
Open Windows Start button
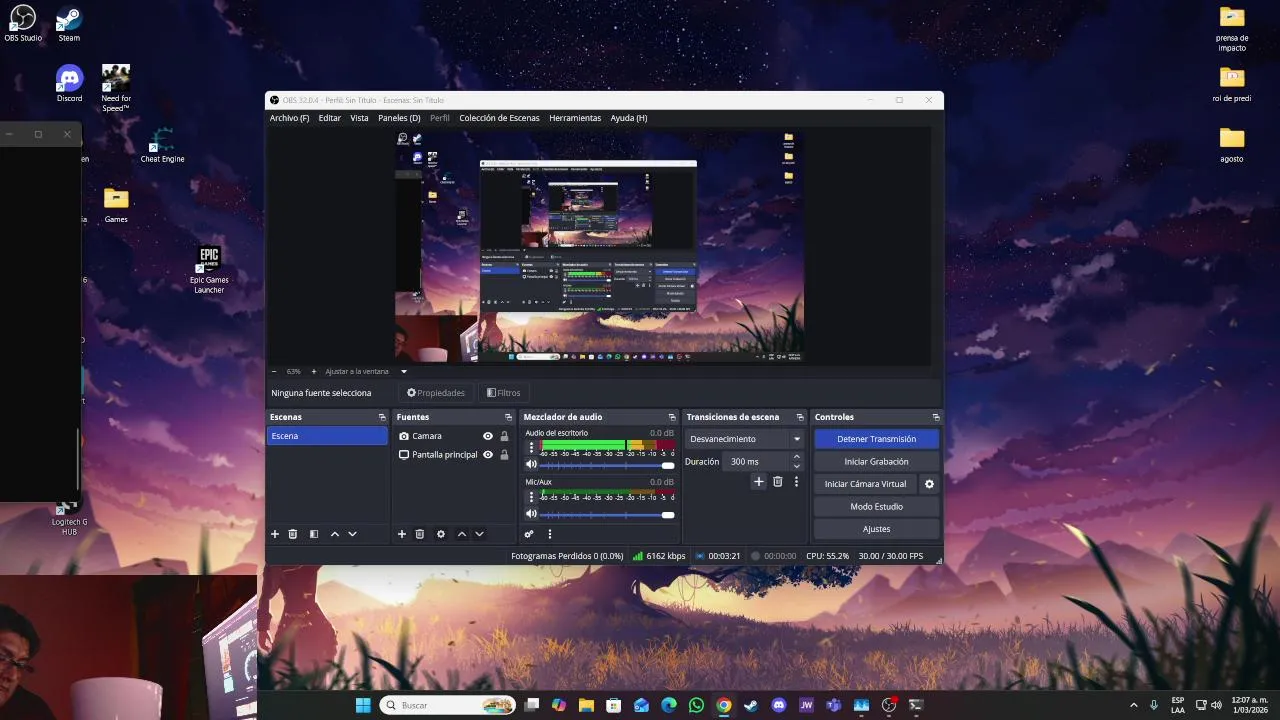coord(363,705)
